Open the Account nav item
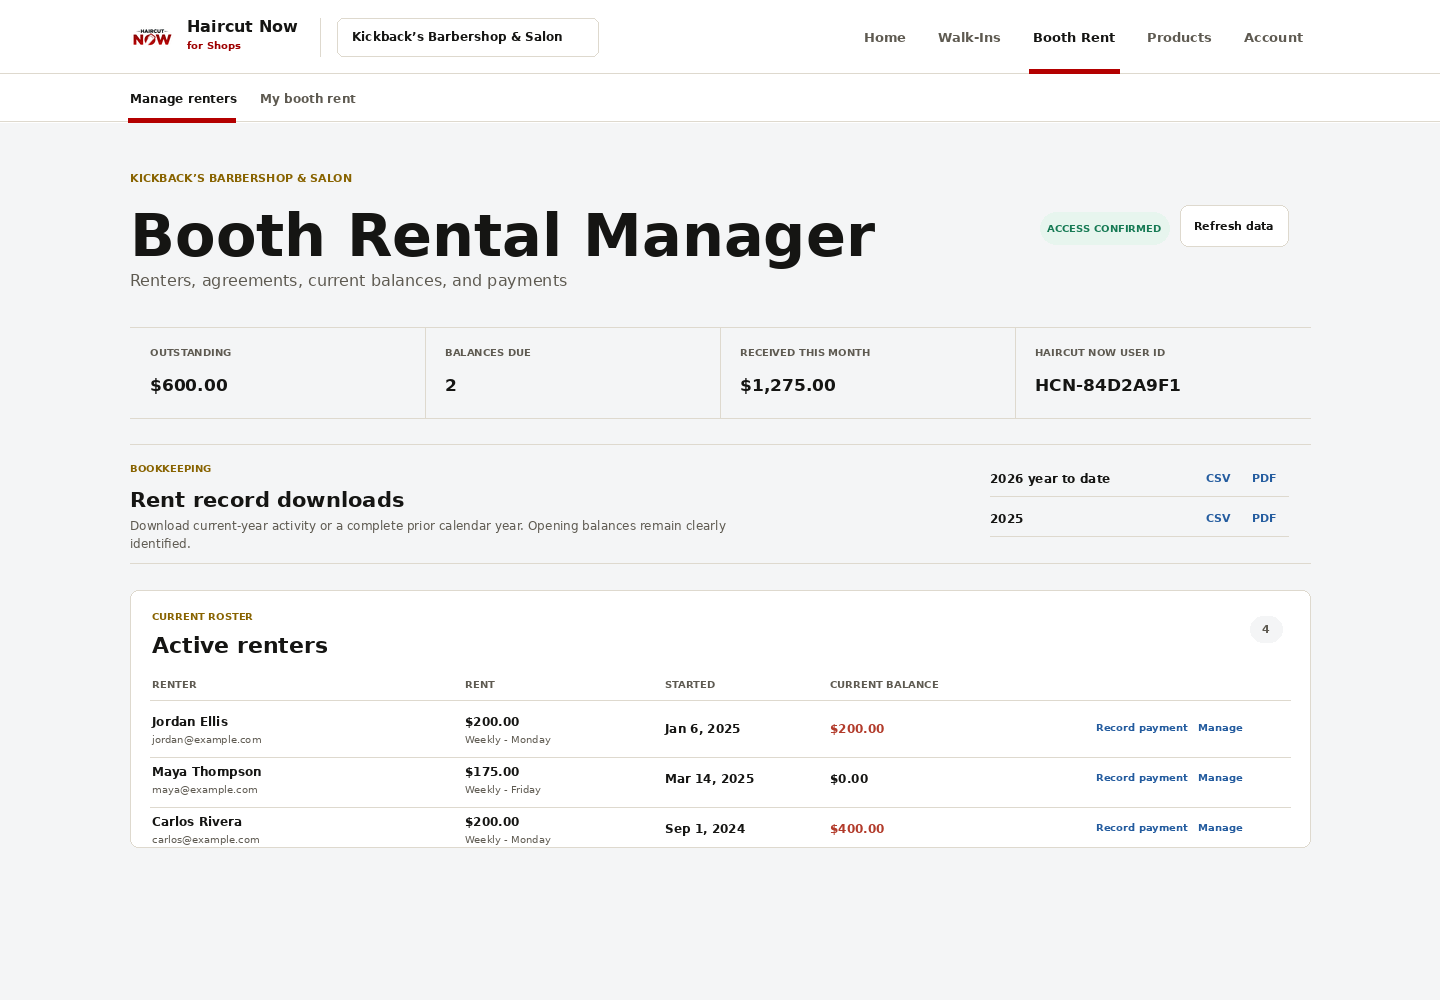The height and width of the screenshot is (1000, 1440). coord(1273,37)
